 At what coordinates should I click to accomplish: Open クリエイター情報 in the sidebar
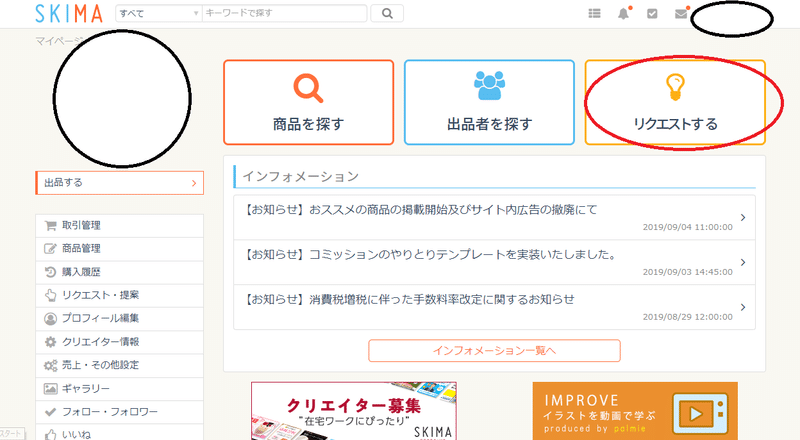coord(119,342)
